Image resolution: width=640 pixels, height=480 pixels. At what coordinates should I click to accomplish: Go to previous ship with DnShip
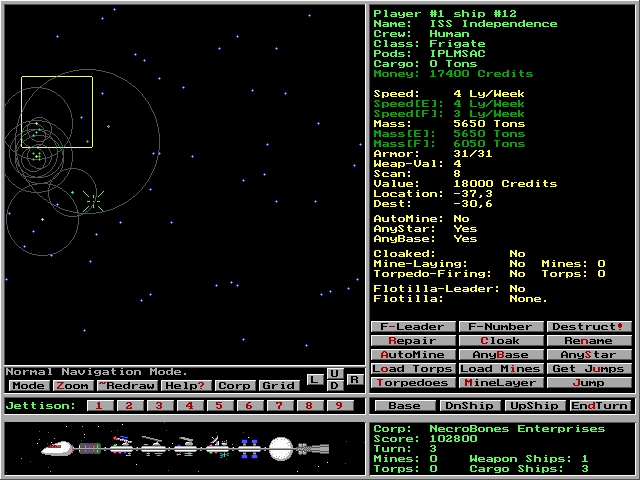tap(469, 406)
